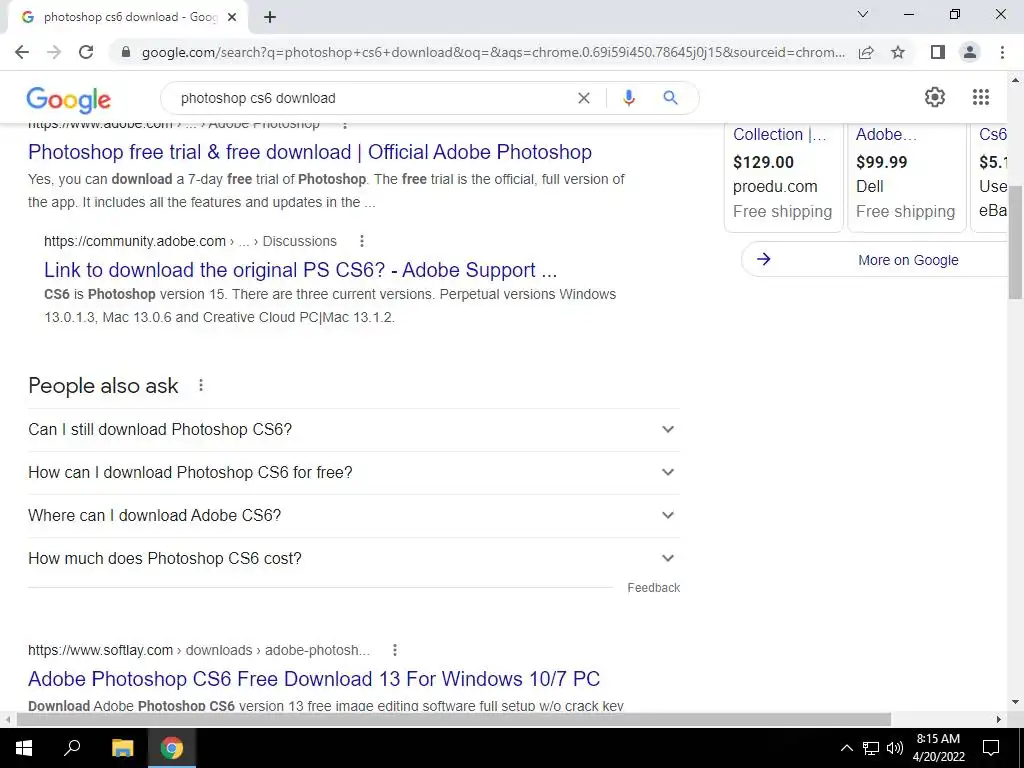Open options for community.adobe.com result
Viewport: 1024px width, 768px height.
tap(362, 241)
